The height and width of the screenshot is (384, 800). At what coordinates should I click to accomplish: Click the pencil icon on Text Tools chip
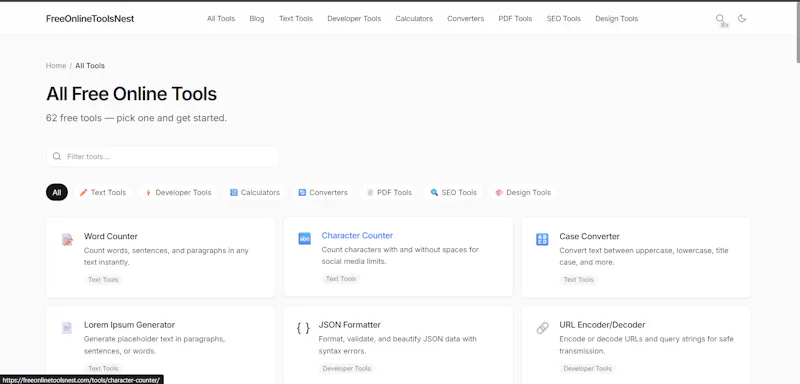(x=84, y=193)
